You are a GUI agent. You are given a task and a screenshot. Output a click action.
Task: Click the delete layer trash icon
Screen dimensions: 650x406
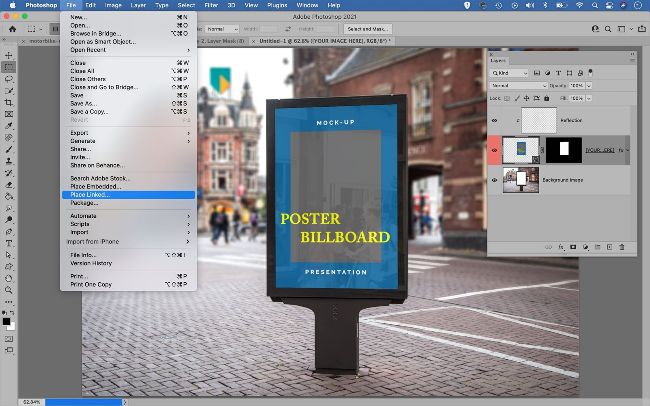point(621,247)
